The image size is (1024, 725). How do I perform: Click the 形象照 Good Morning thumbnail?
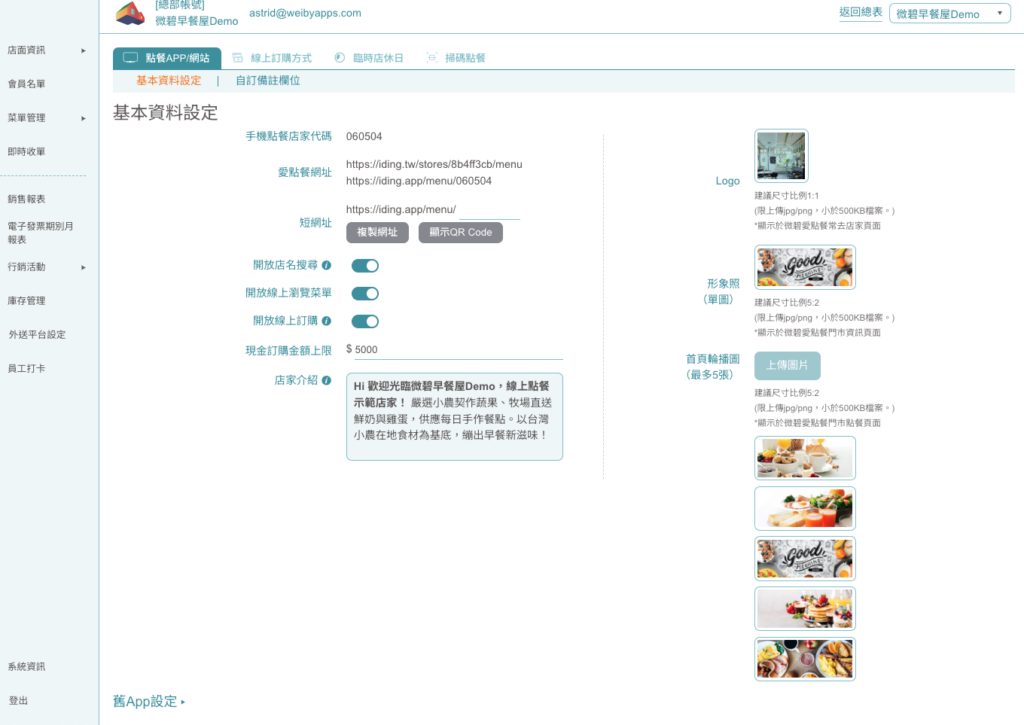pos(805,267)
